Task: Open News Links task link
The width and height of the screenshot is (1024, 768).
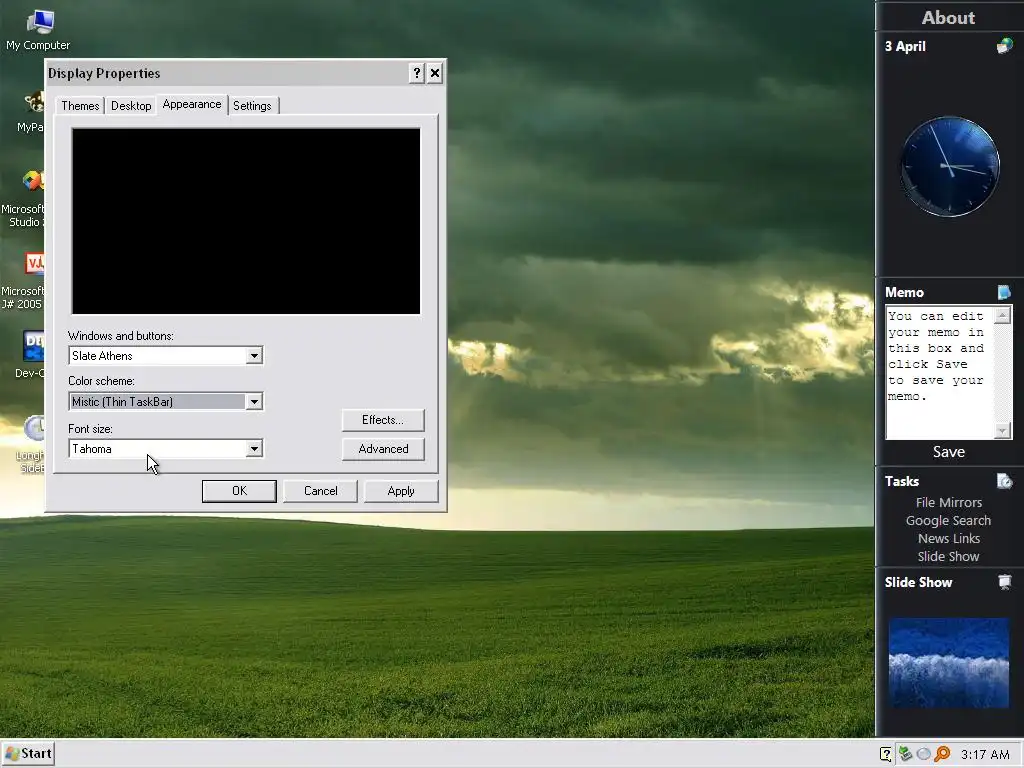Action: 949,538
